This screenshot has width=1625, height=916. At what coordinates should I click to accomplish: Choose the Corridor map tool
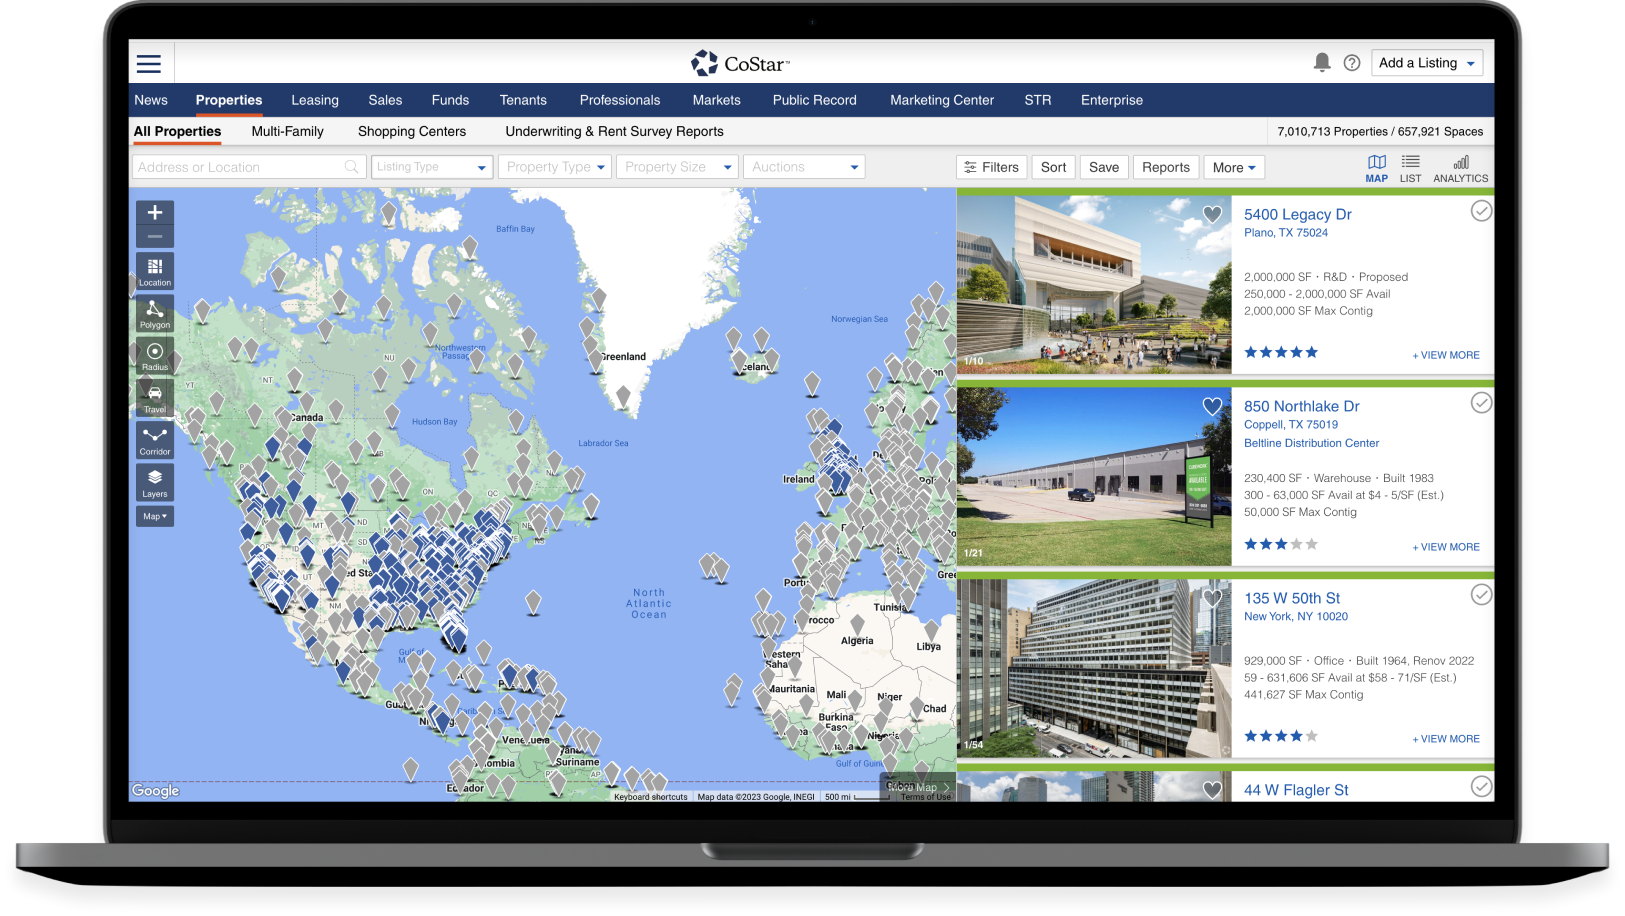coord(155,440)
